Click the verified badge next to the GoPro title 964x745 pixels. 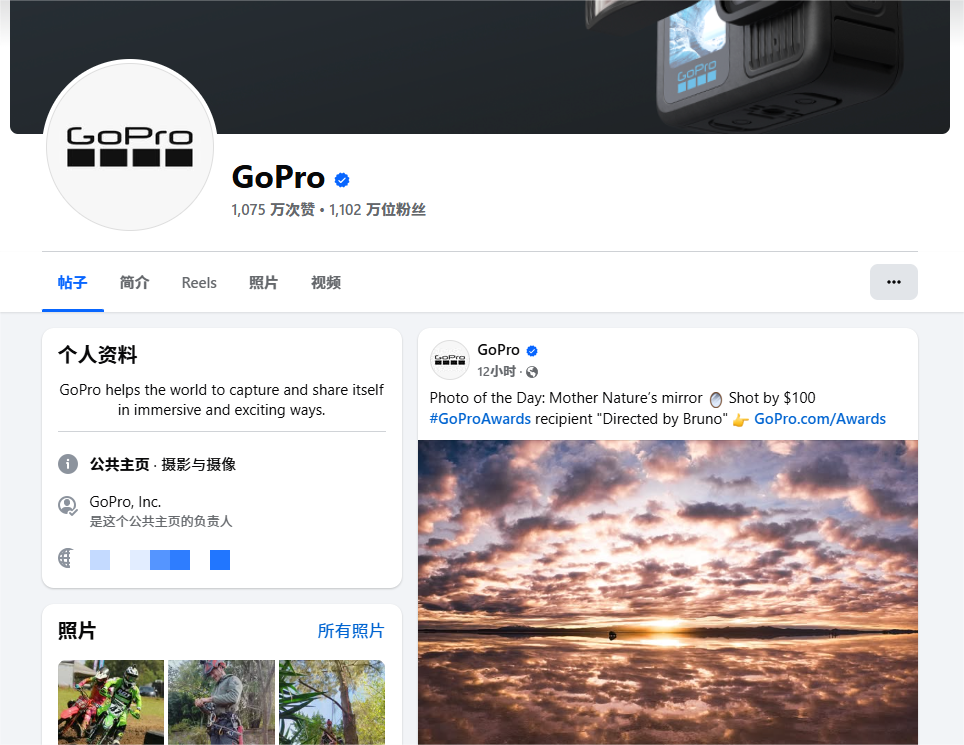[x=342, y=180]
